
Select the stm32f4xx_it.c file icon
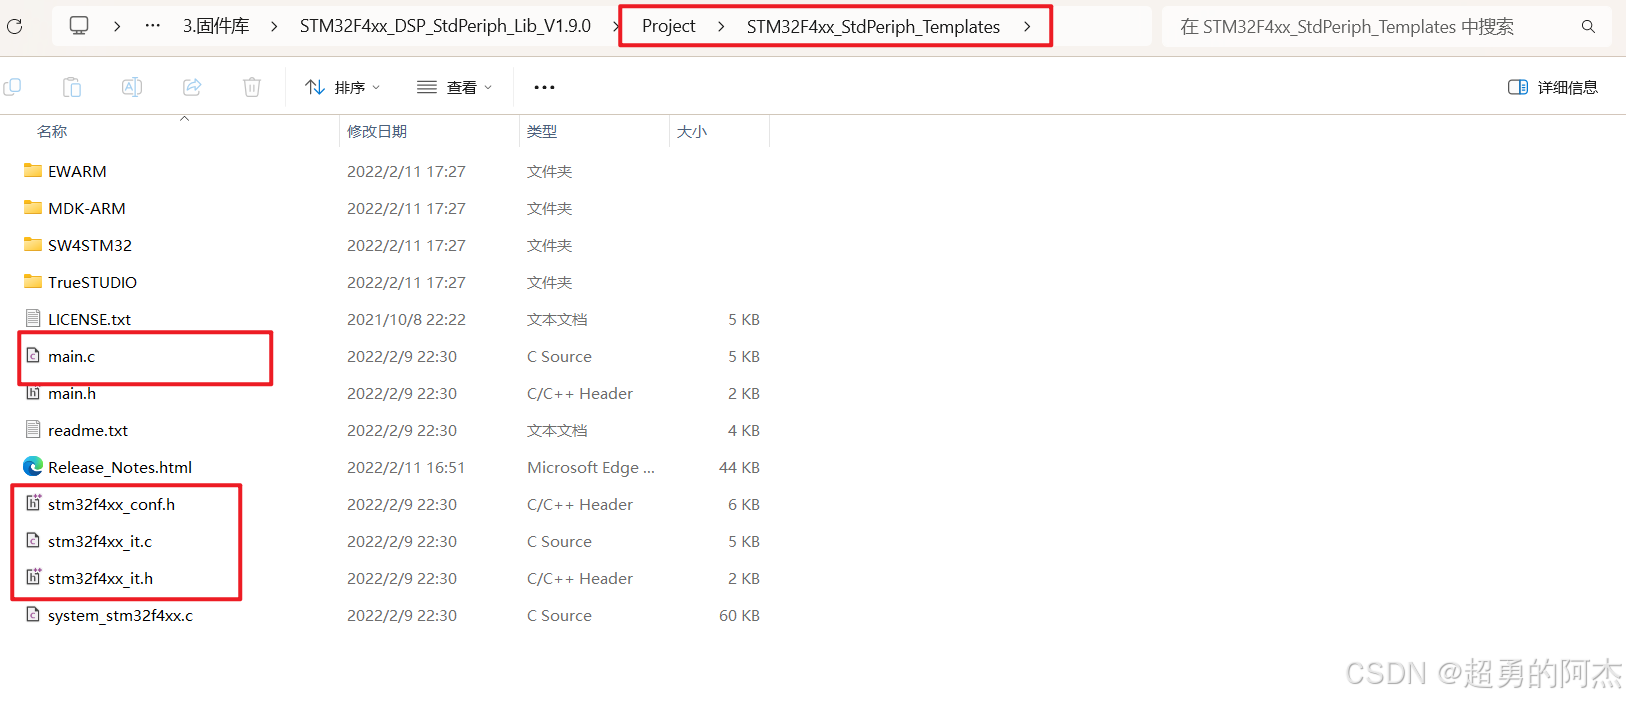coord(33,541)
